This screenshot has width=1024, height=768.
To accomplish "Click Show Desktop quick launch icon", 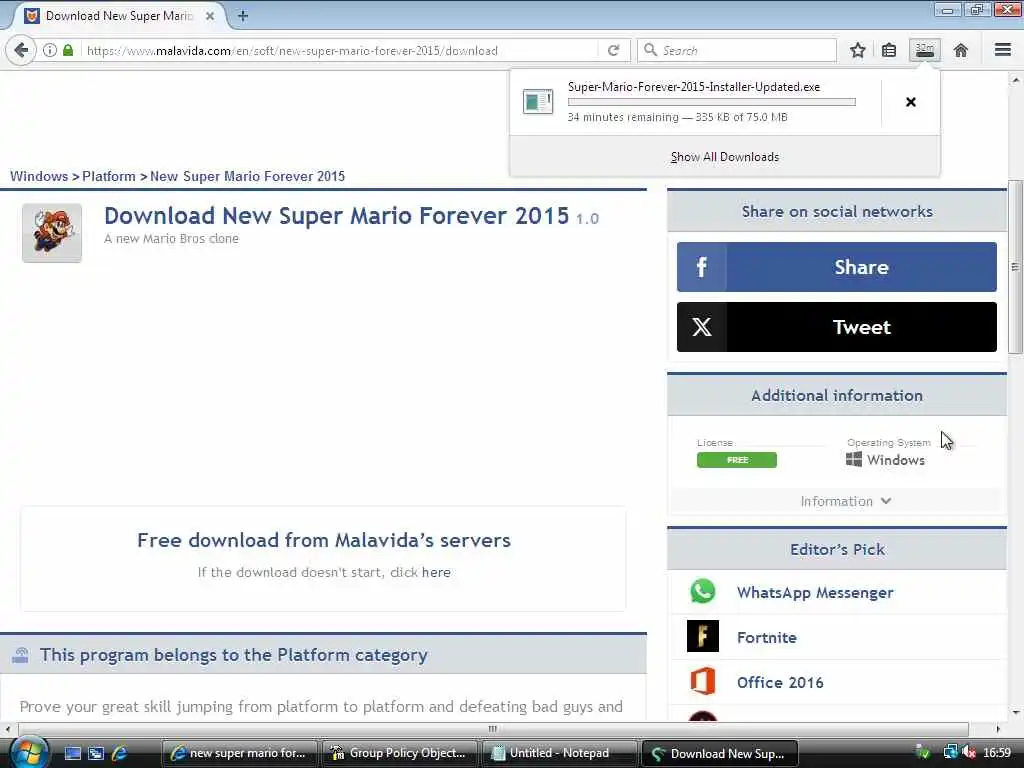I will tap(72, 753).
